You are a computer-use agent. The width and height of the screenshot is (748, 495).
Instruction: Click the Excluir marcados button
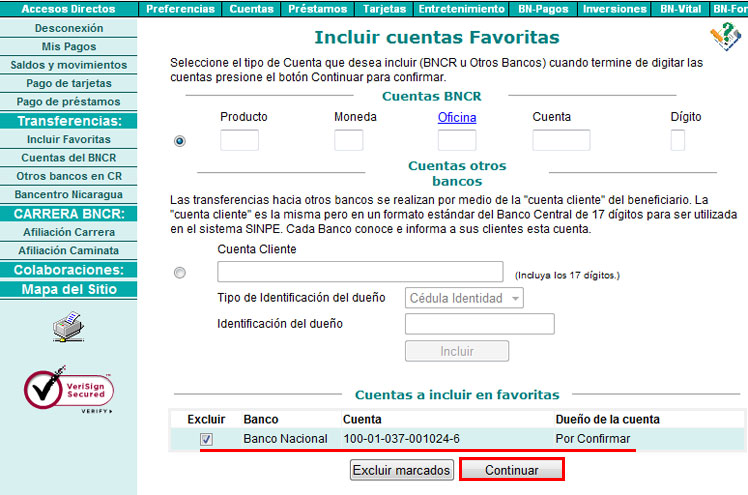[x=402, y=470]
